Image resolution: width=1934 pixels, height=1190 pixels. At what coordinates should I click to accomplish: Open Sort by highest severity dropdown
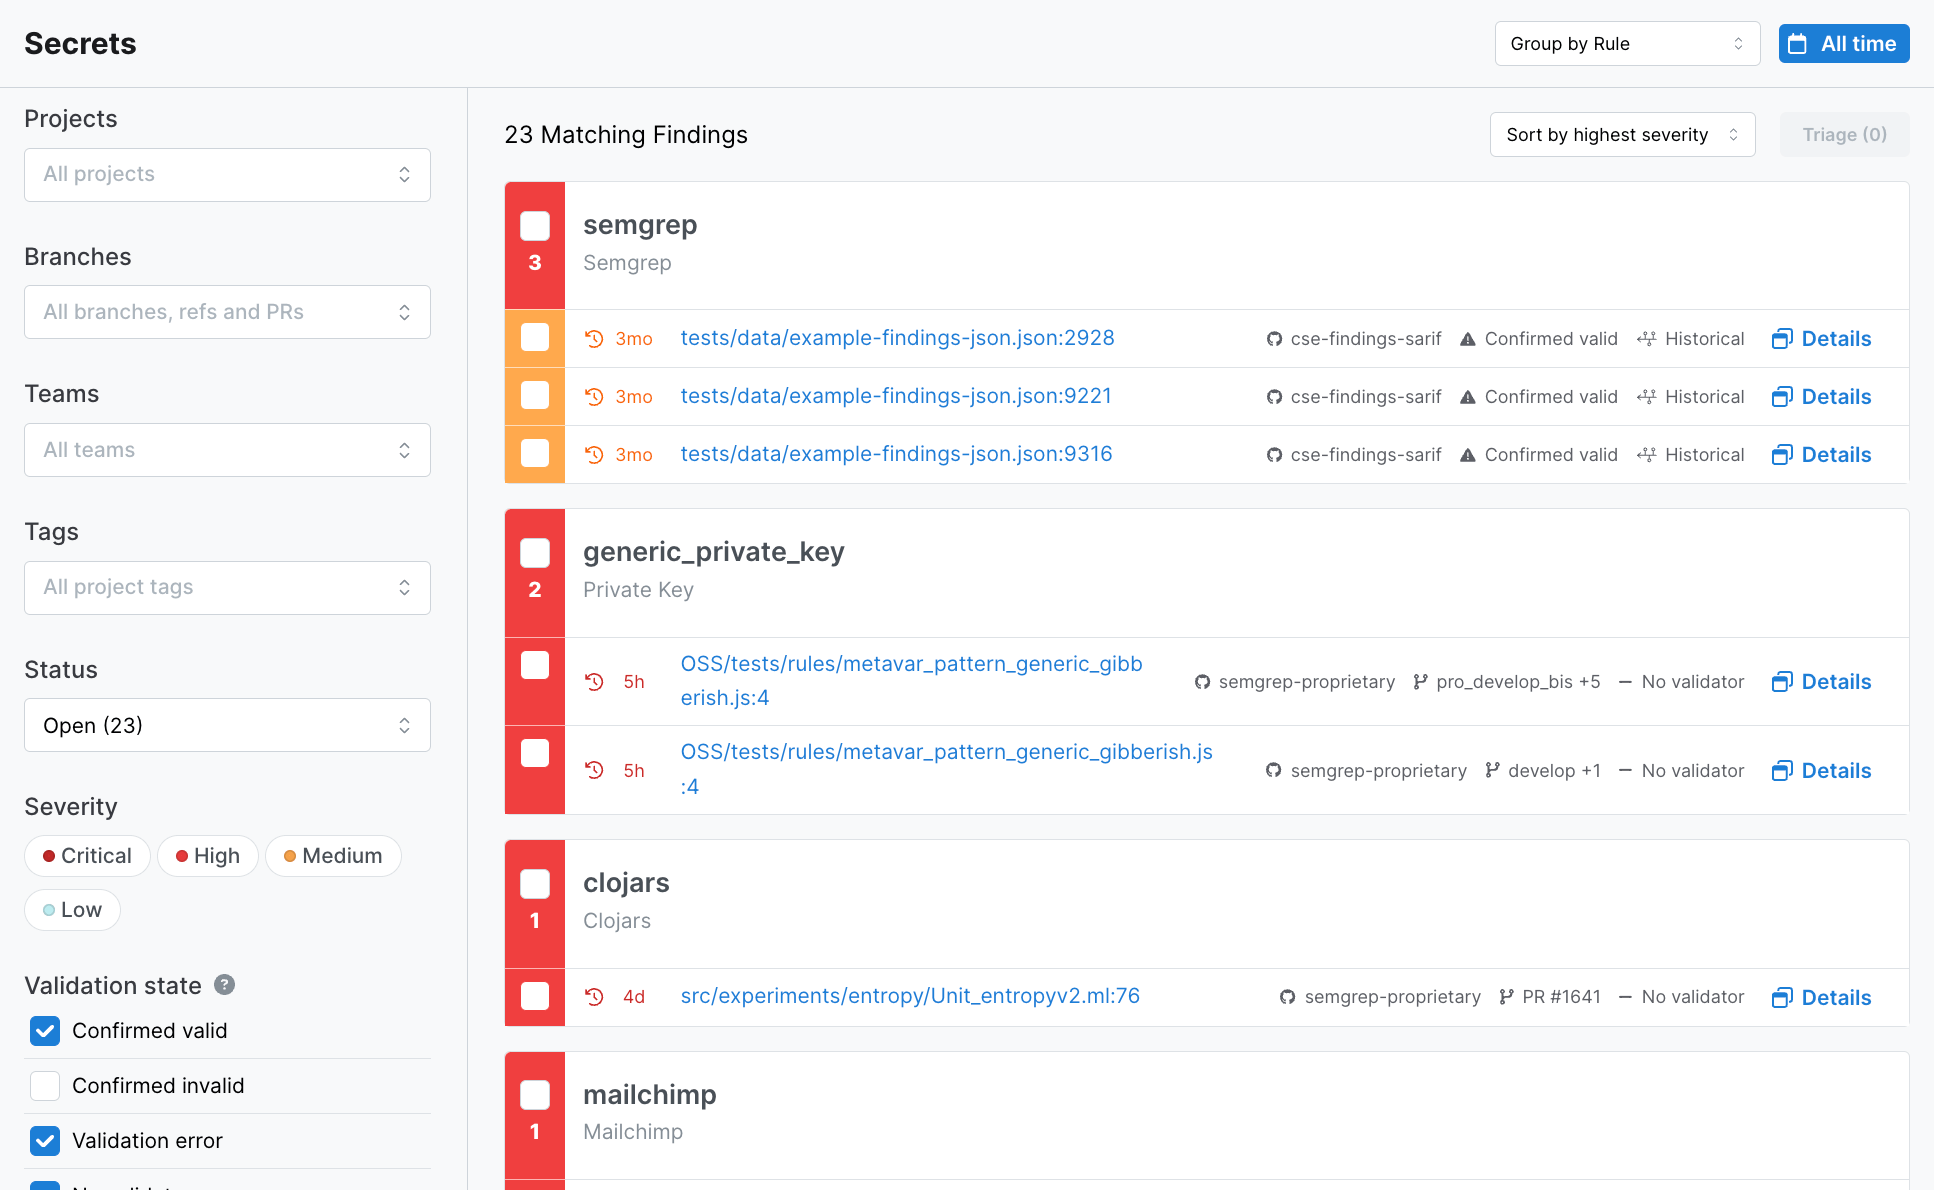(1622, 135)
